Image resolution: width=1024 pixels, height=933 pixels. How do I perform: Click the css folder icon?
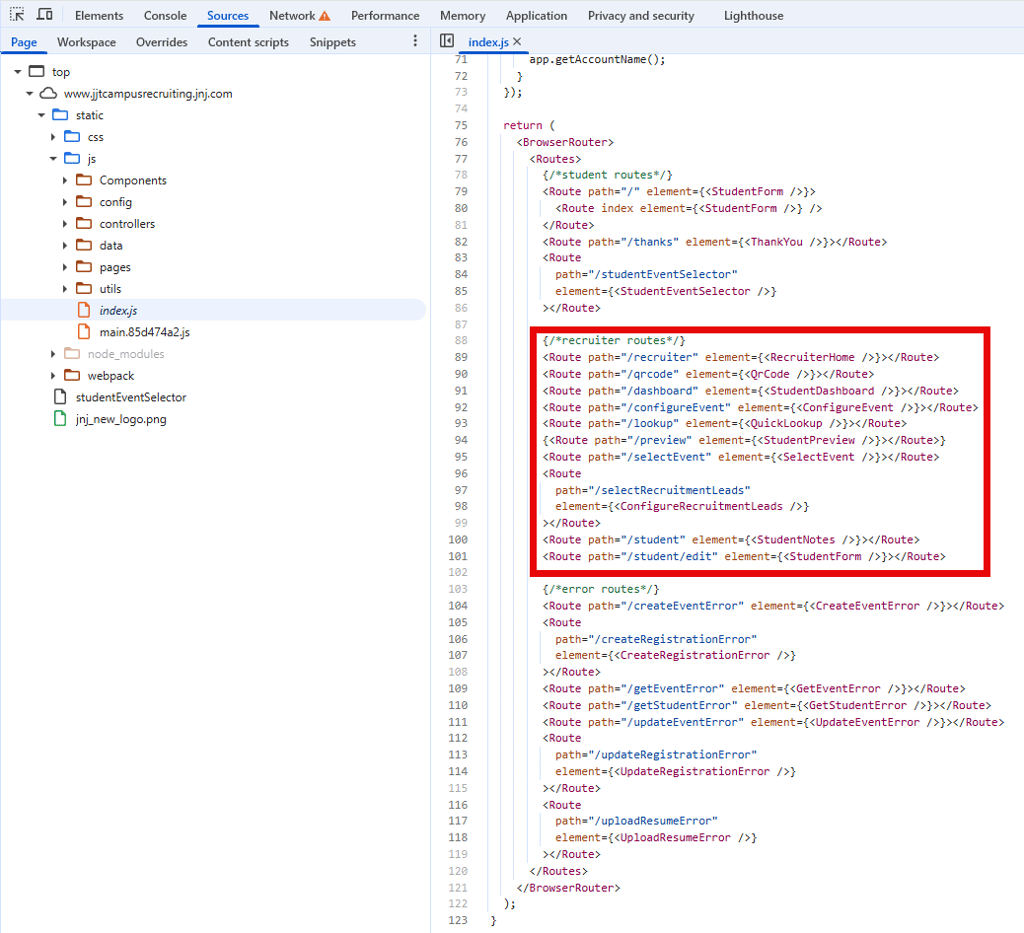click(x=72, y=136)
